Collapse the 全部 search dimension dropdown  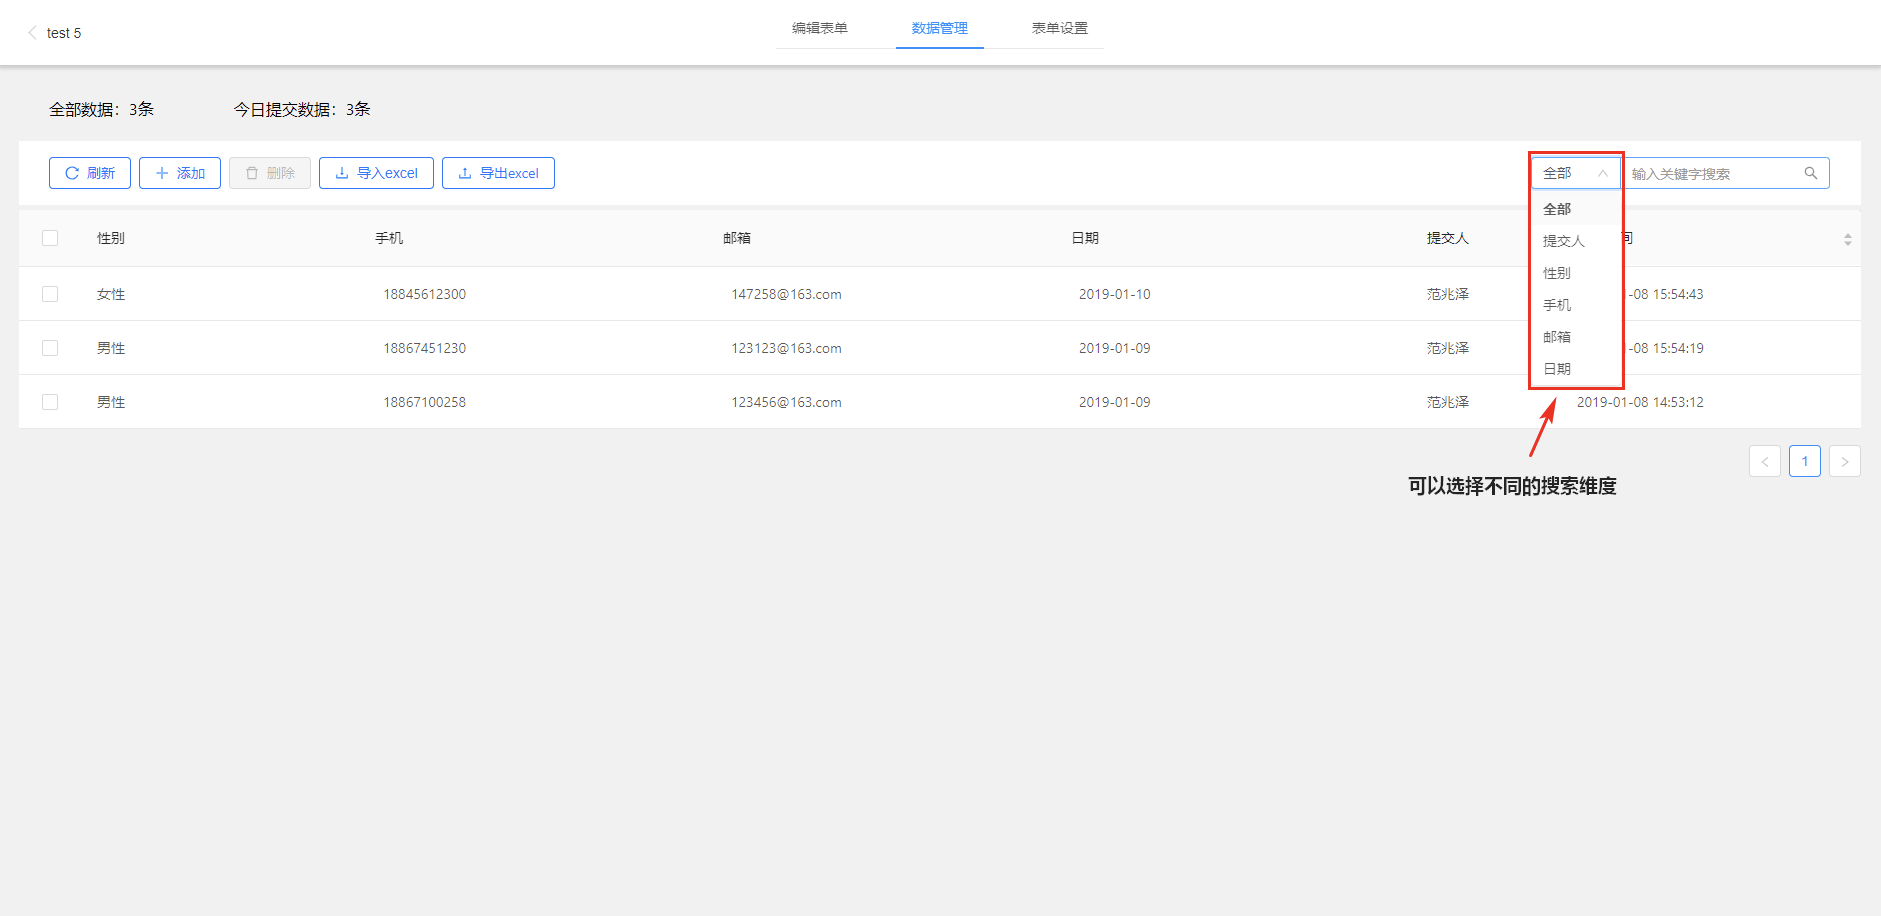click(x=1575, y=173)
